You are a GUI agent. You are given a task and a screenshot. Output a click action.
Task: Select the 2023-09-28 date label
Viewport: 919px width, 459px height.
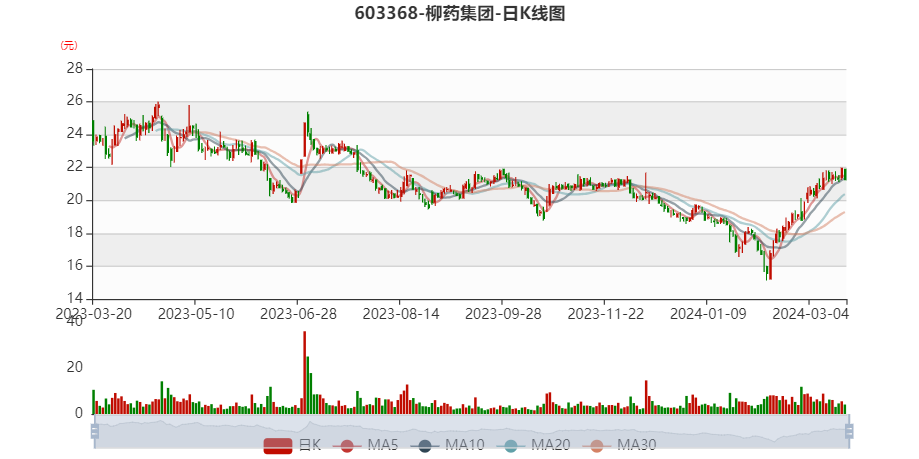point(503,314)
